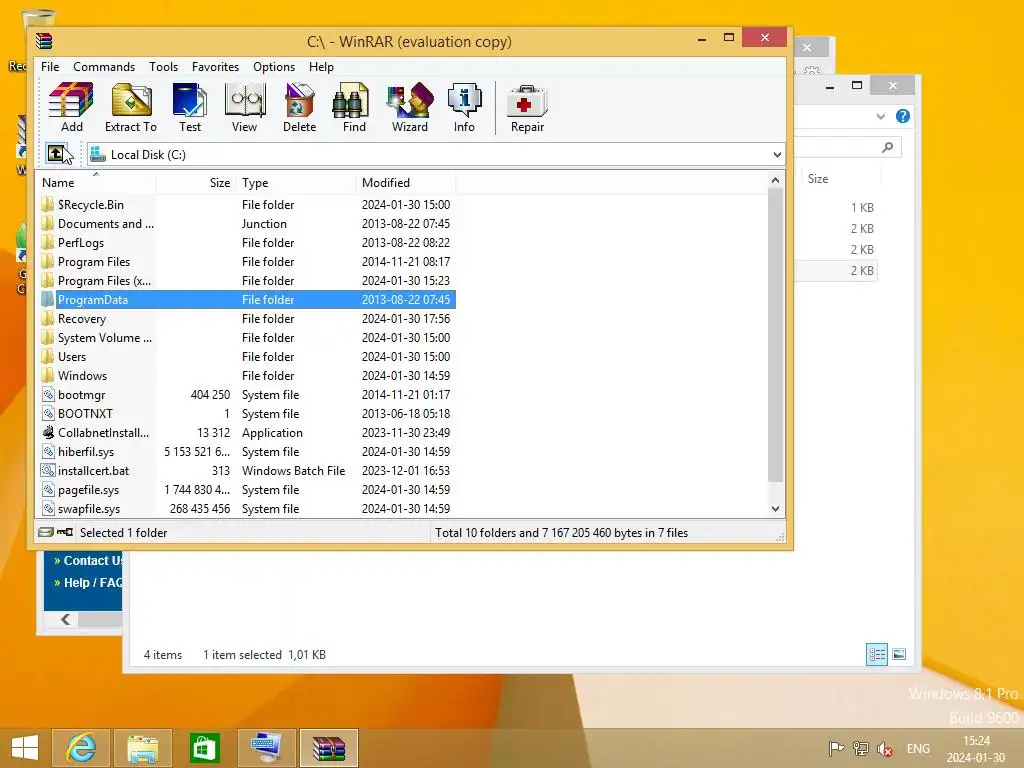This screenshot has width=1024, height=768.
Task: Click the WinRAR title bar books icon
Action: [44, 41]
